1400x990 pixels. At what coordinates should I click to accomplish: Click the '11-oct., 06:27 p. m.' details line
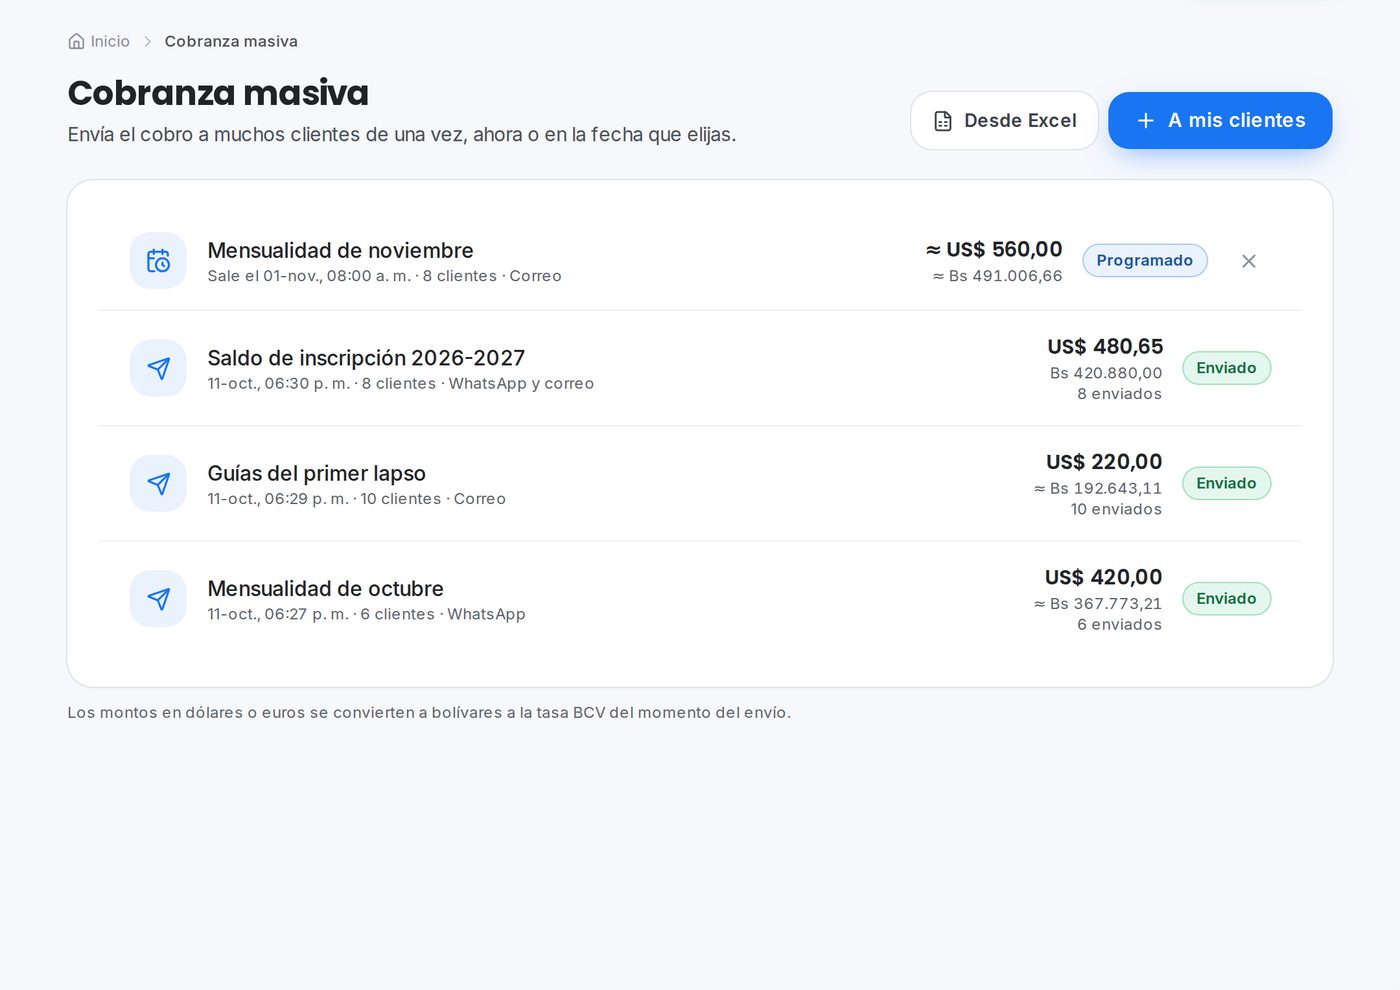click(366, 614)
